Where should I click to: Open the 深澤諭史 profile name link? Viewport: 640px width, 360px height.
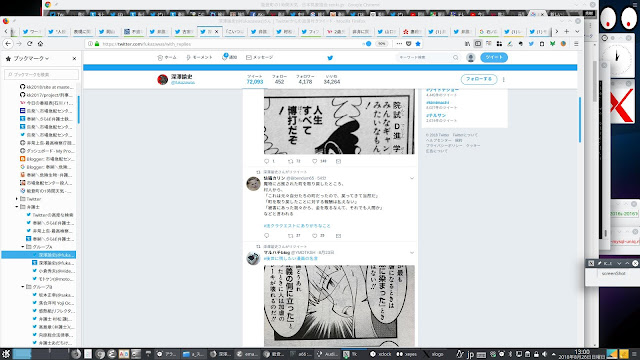(x=181, y=76)
